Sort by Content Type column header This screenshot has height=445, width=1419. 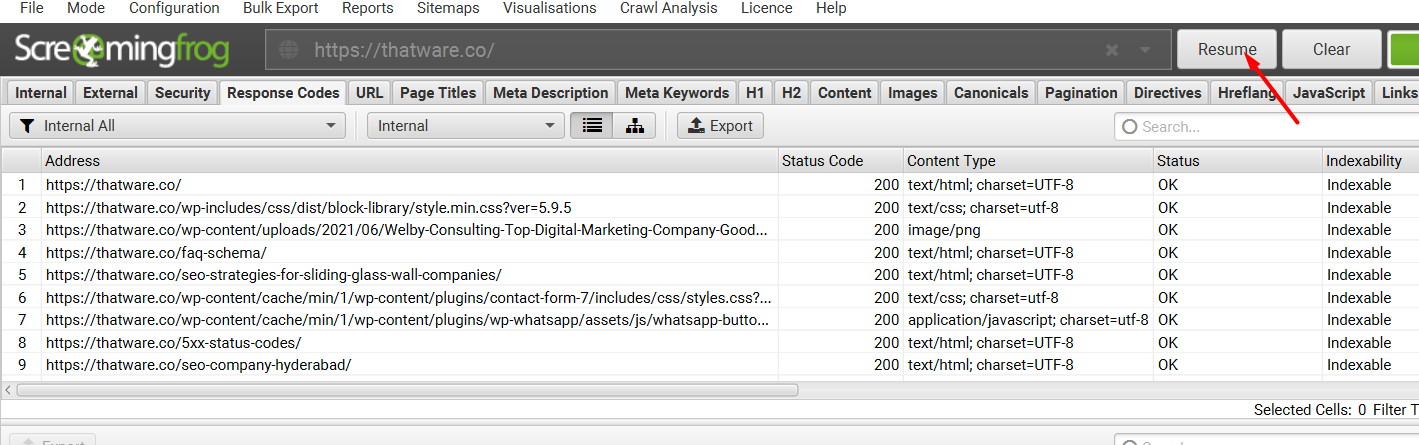pos(1028,160)
